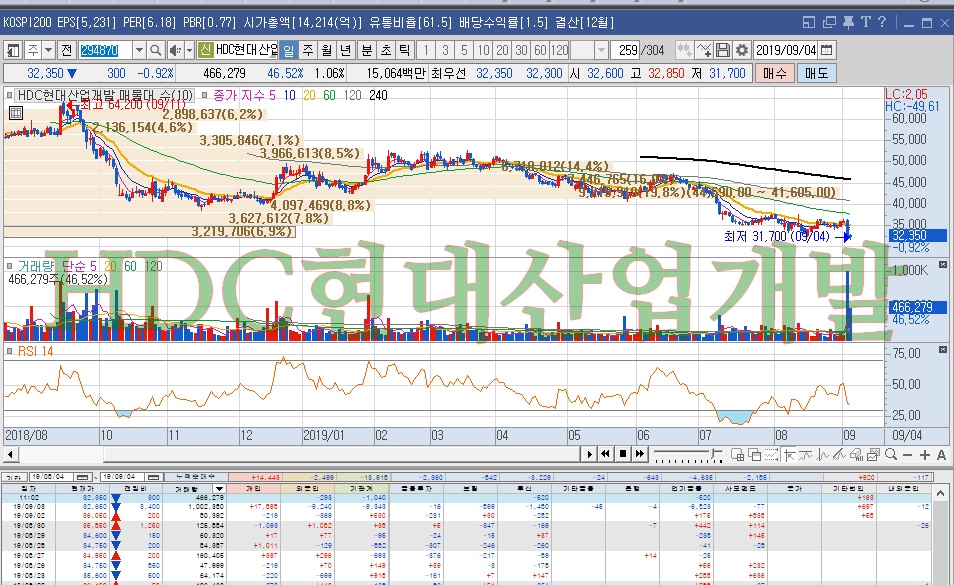The image size is (954, 585).
Task: Toggle the left side panel icon
Action: click(13, 50)
